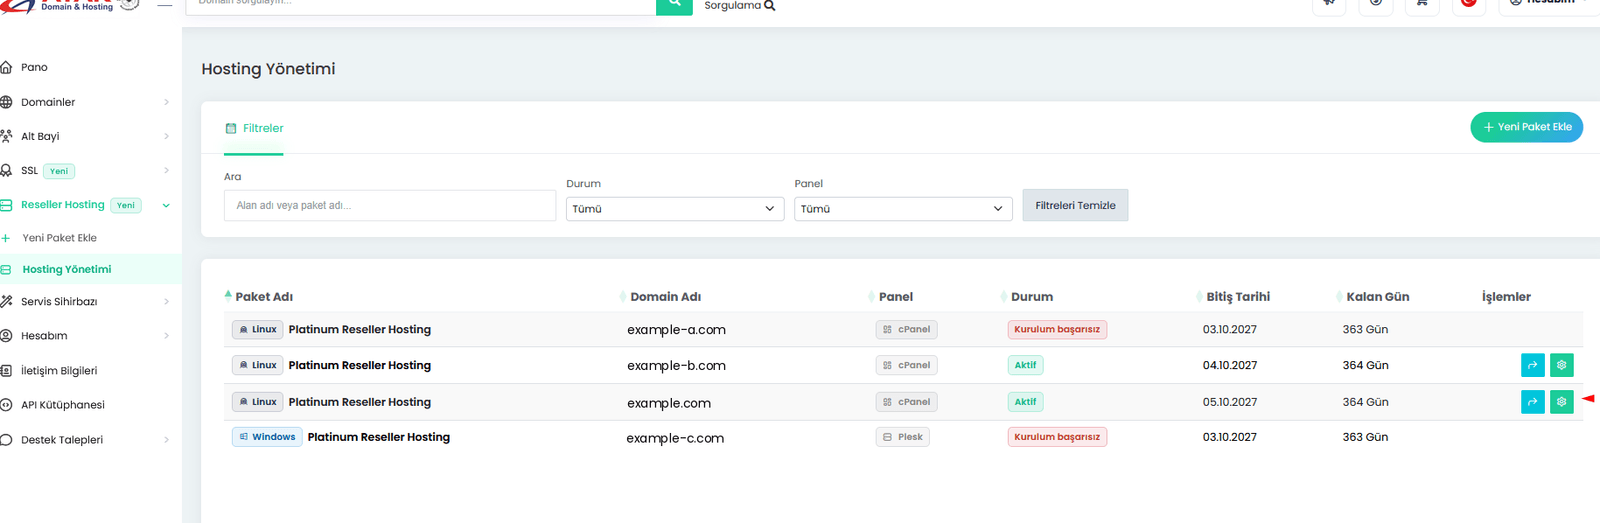Expand the SSL menu chevron
Screen dimensions: 1600x523
(x=166, y=170)
